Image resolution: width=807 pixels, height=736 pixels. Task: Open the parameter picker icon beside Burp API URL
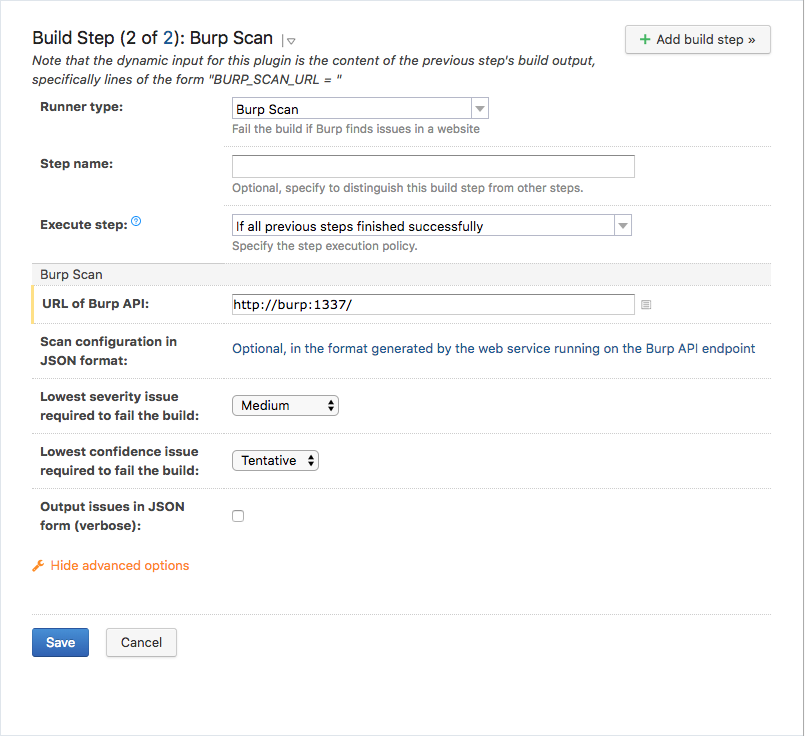coord(646,305)
